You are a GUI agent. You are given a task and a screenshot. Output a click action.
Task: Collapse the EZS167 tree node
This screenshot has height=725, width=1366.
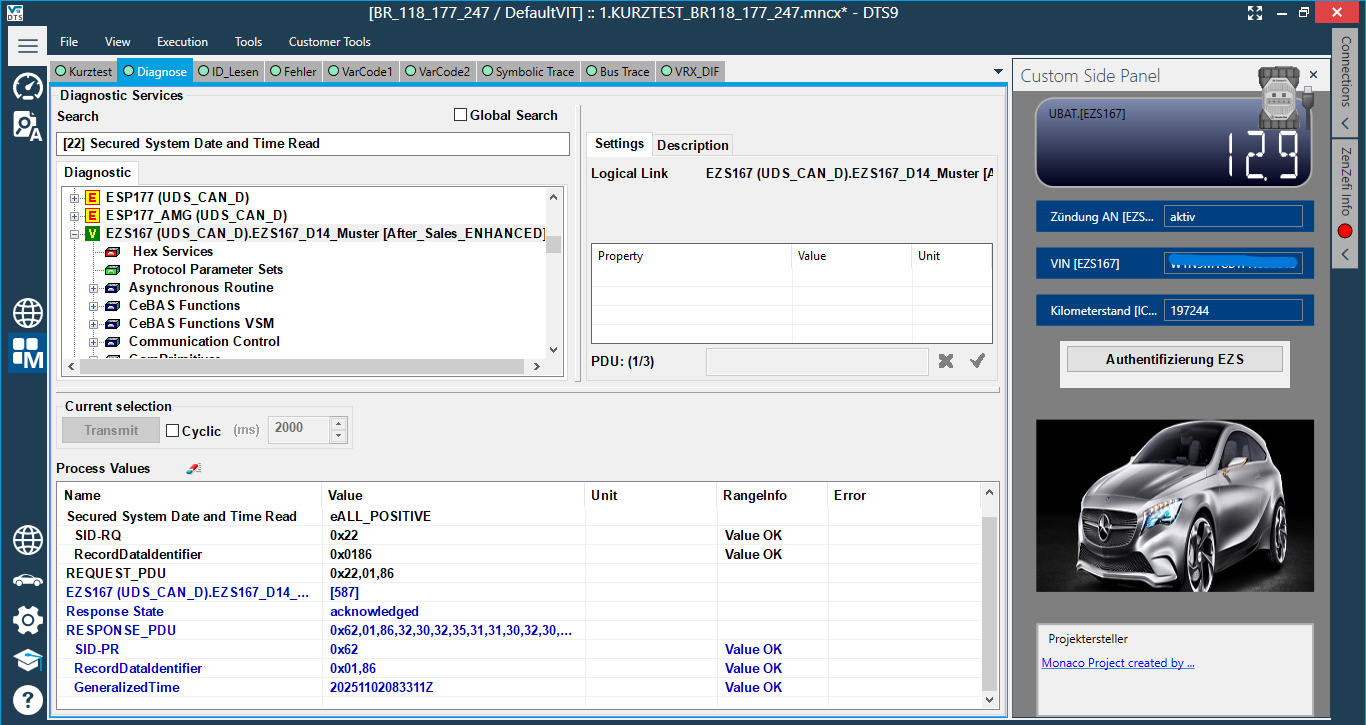click(x=75, y=234)
